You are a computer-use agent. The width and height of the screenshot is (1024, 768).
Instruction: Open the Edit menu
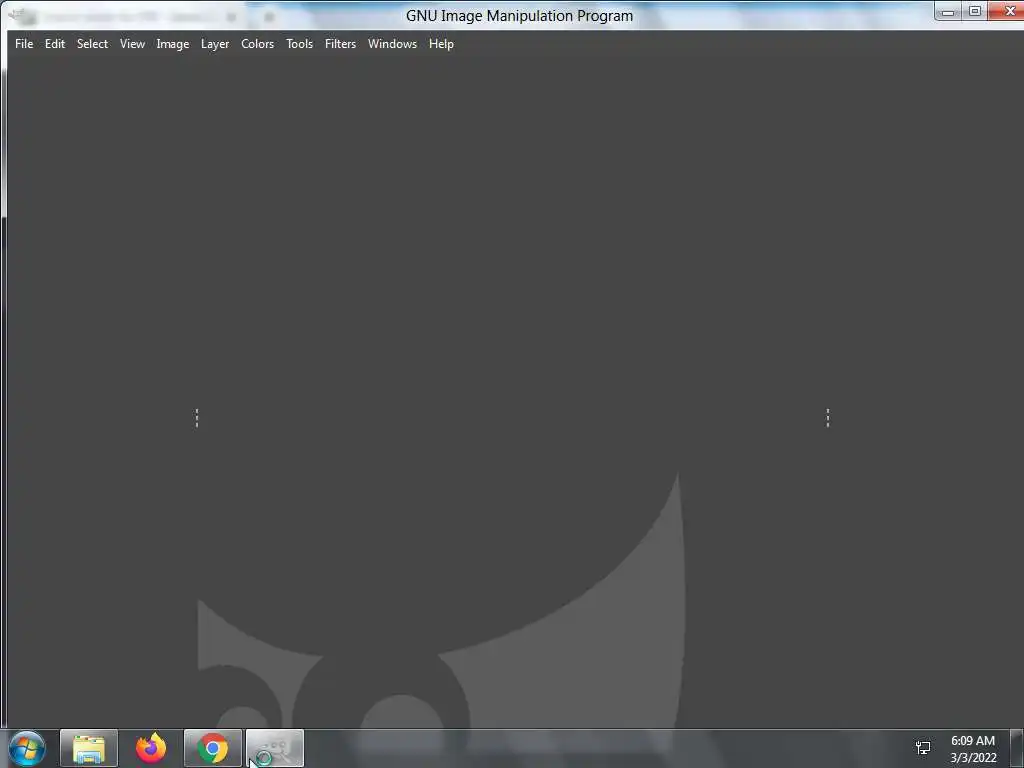click(55, 44)
